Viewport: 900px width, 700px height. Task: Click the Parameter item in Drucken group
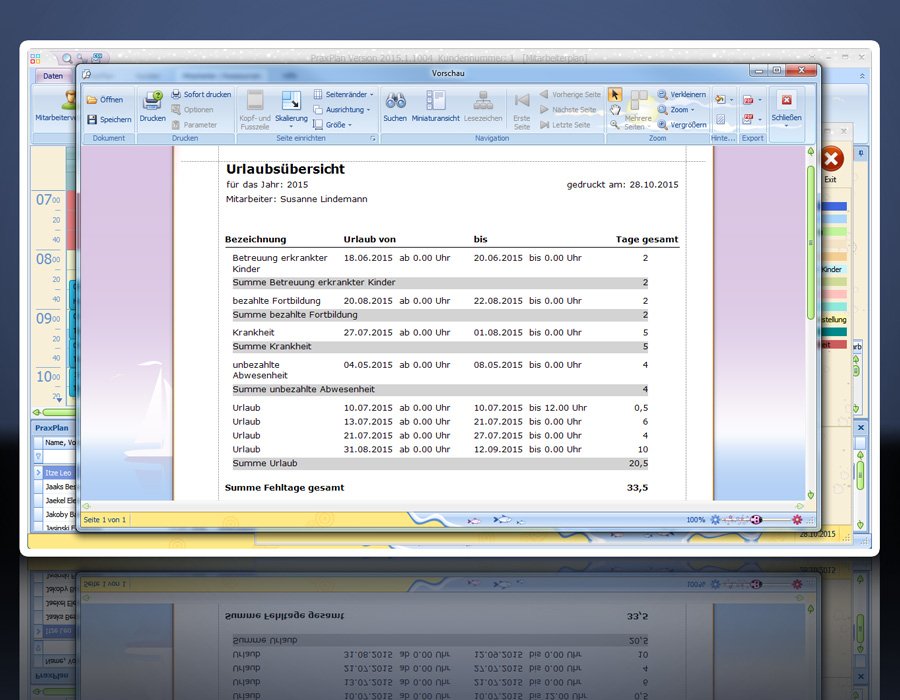[195, 125]
